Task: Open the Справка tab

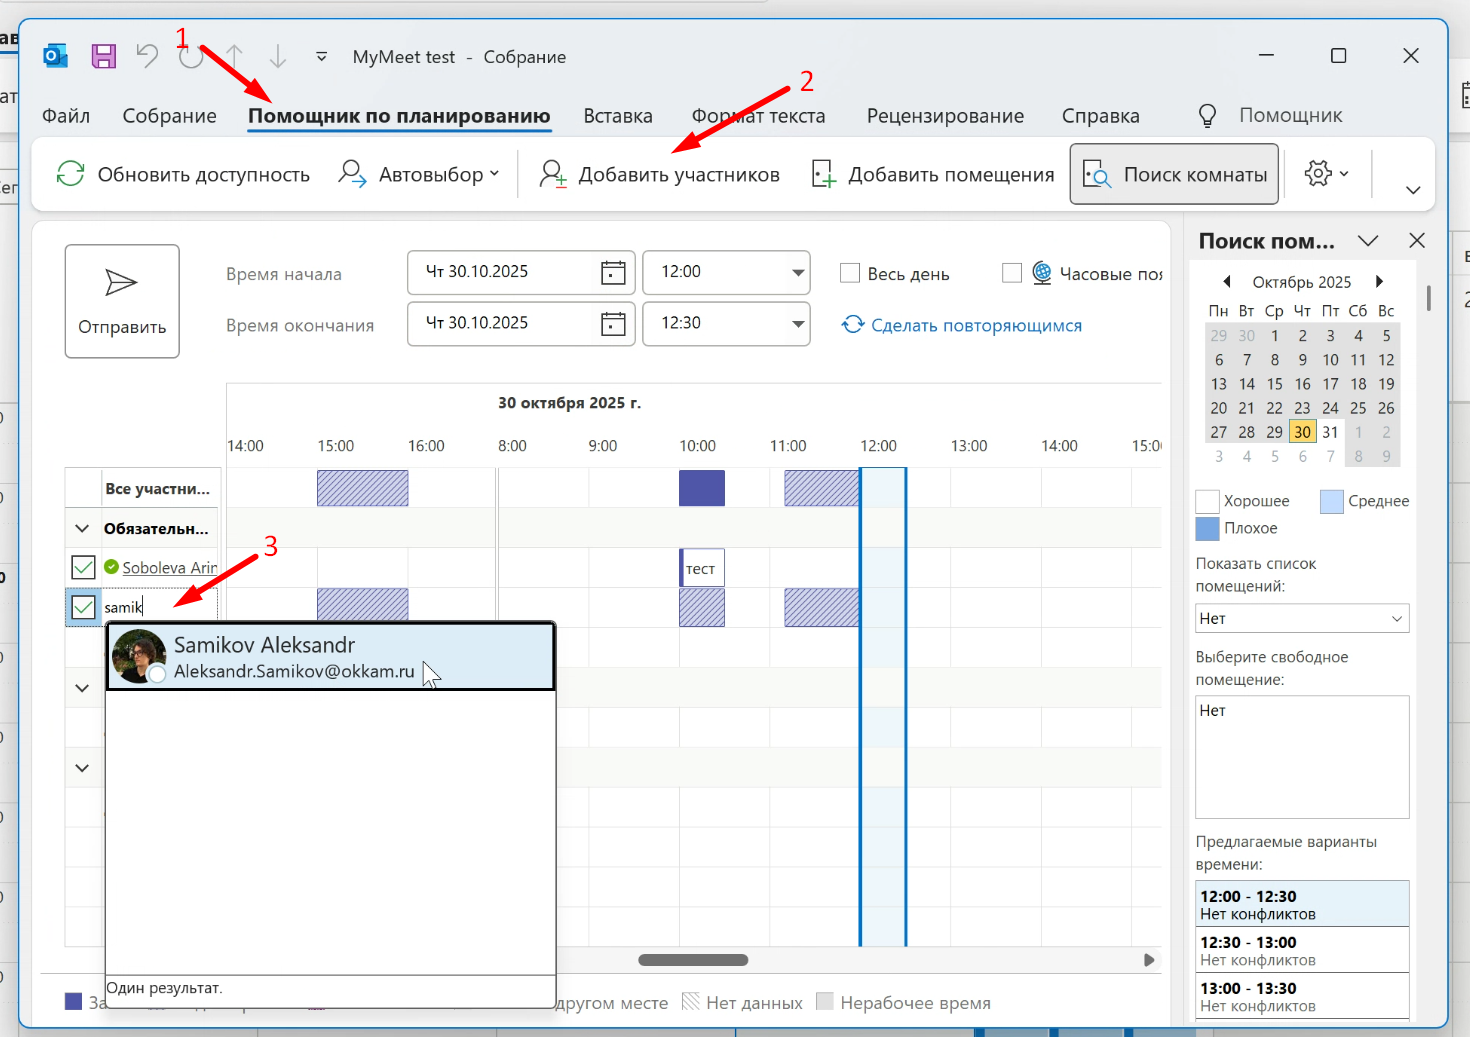Action: [1101, 116]
